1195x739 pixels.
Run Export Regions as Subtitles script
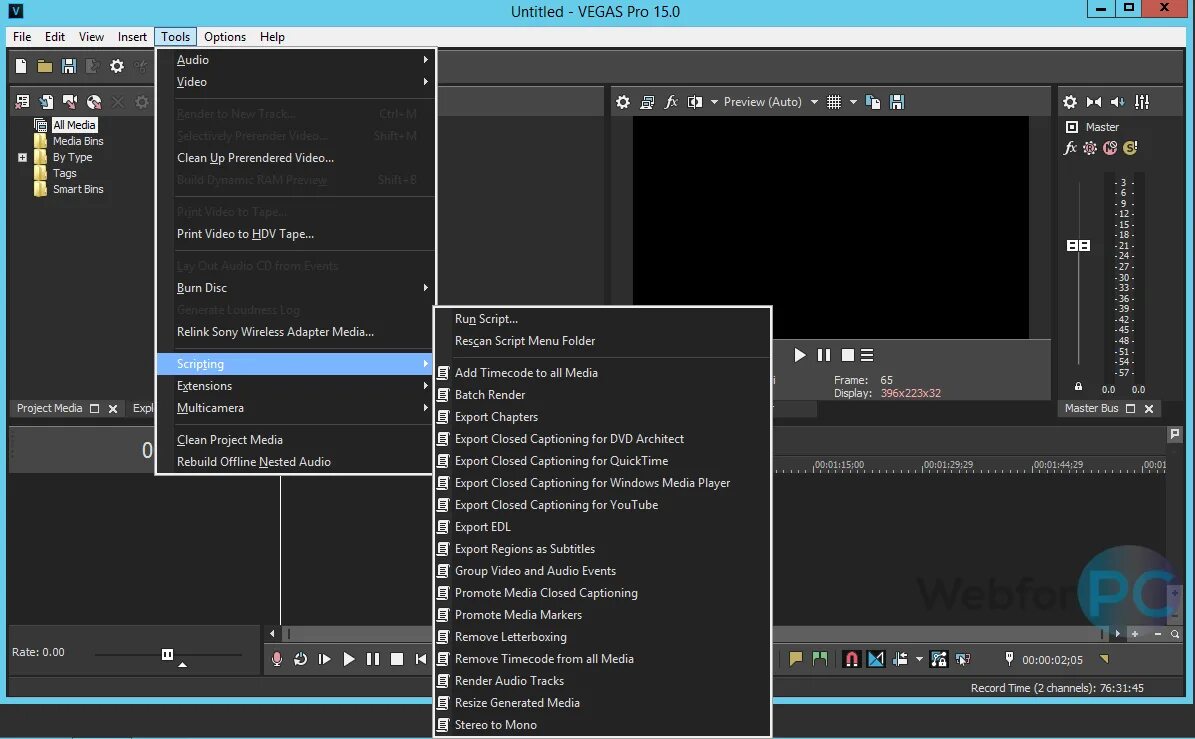pos(603,549)
